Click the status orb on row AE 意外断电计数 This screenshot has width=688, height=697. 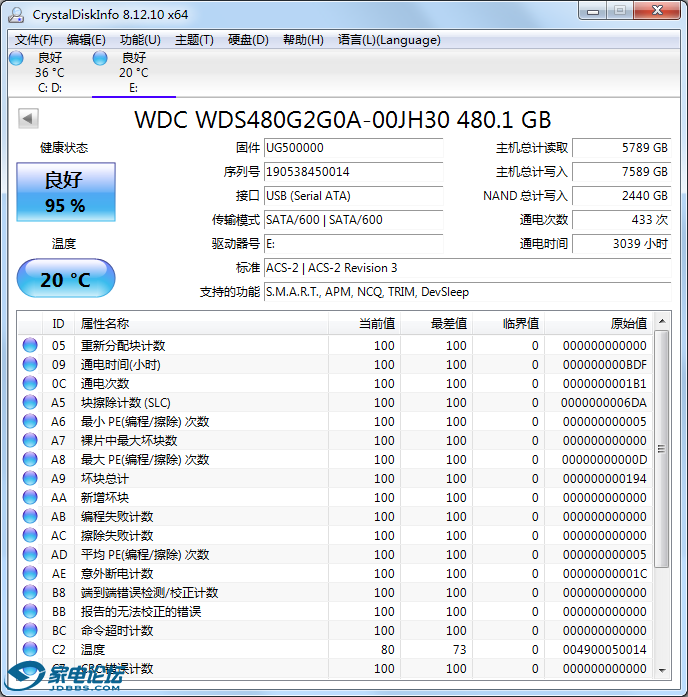pyautogui.click(x=30, y=573)
